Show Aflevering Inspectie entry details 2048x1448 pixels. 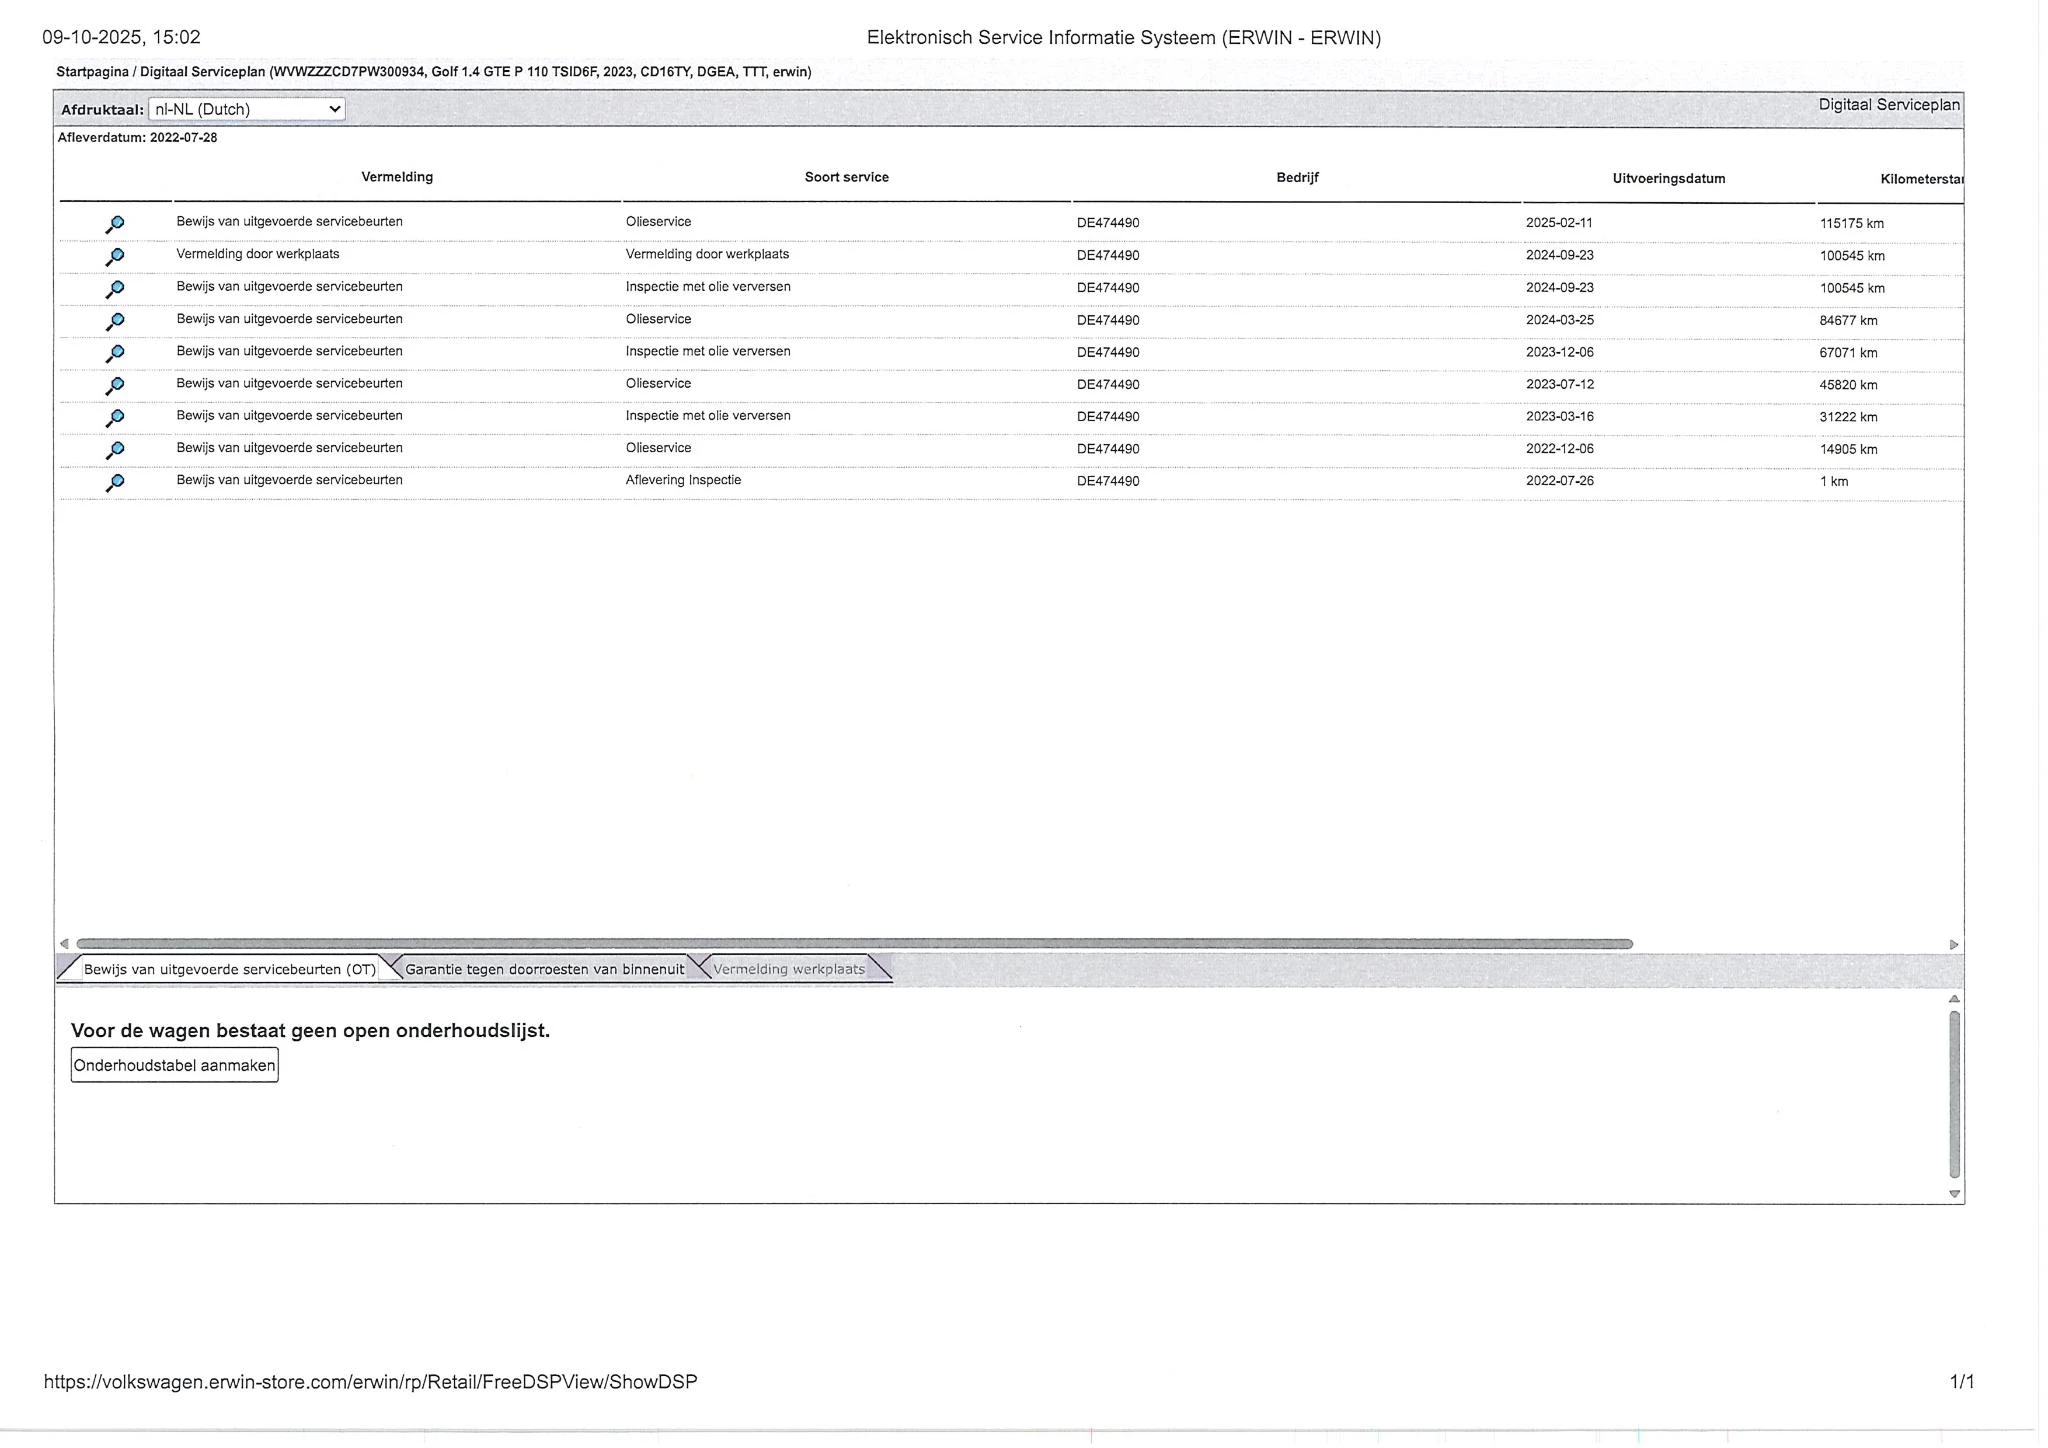point(115,482)
